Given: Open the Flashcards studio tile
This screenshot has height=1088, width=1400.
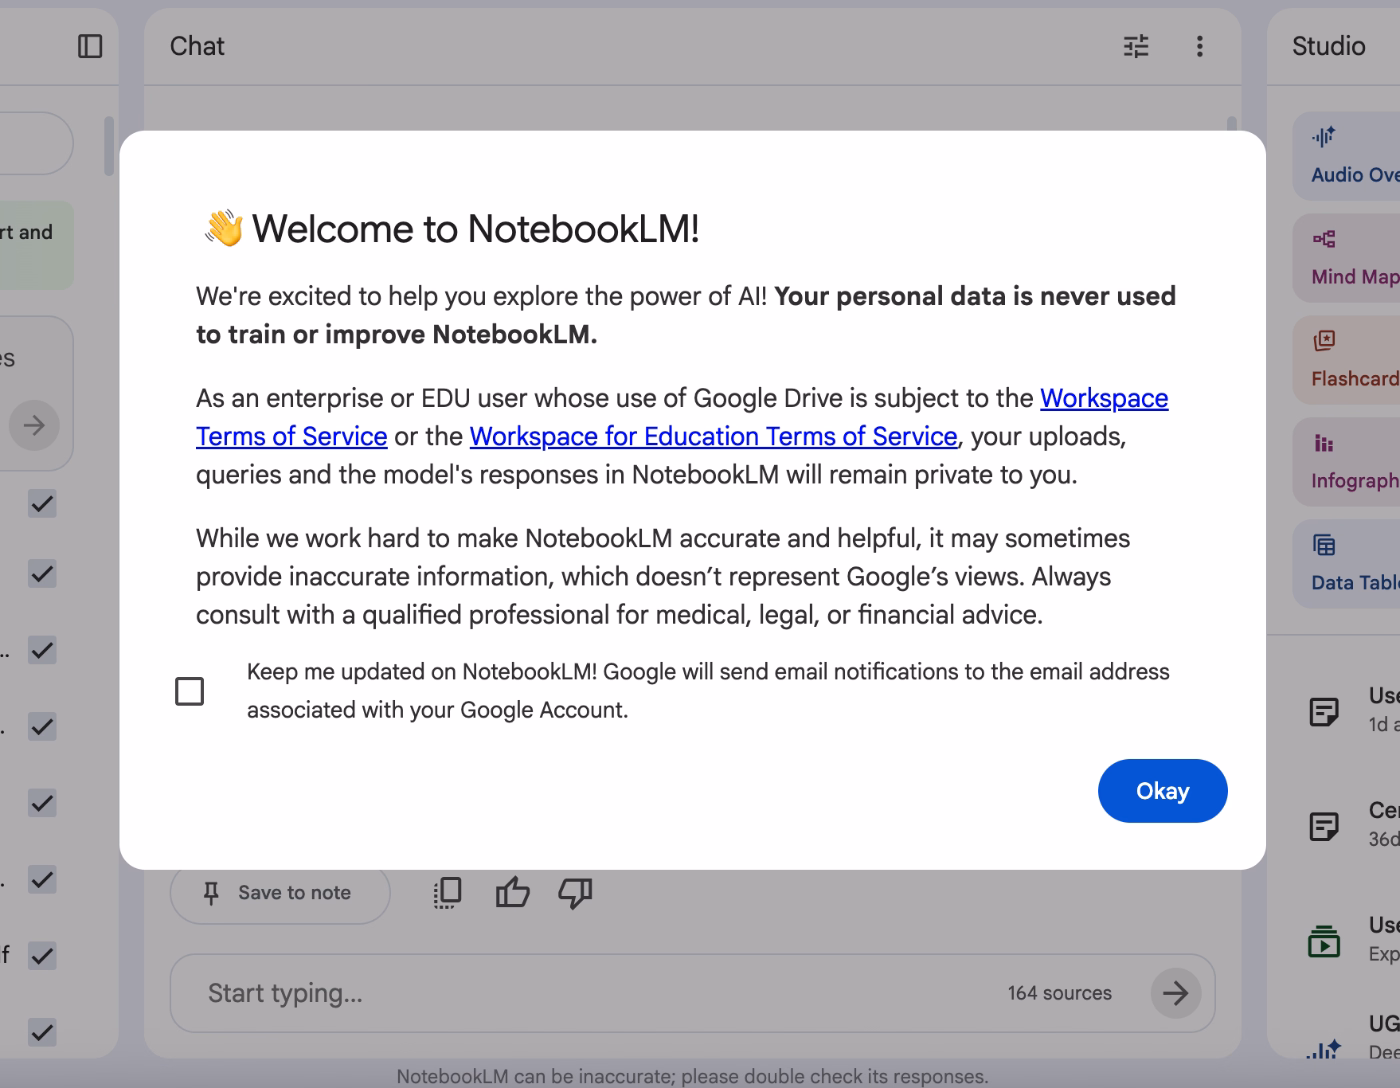Looking at the screenshot, I should tap(1346, 360).
